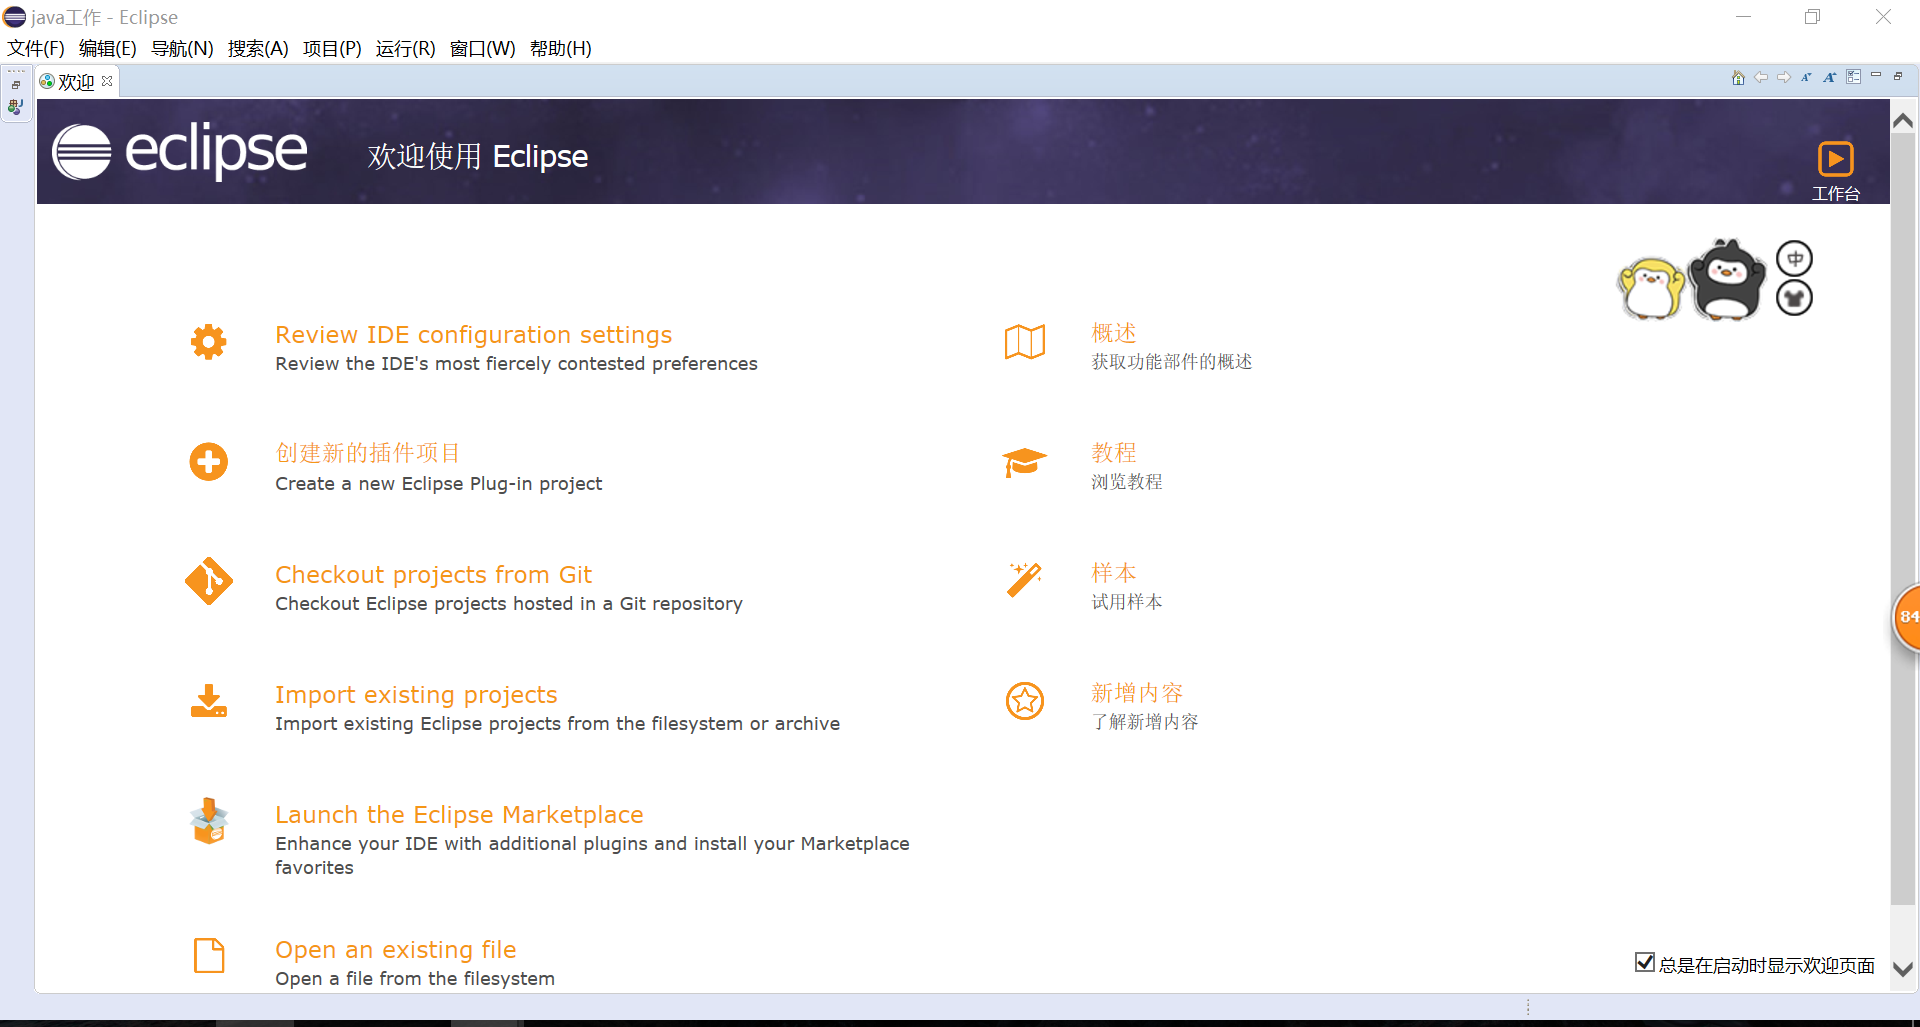Open the 新增内容 link
1920x1027 pixels.
coord(1137,693)
